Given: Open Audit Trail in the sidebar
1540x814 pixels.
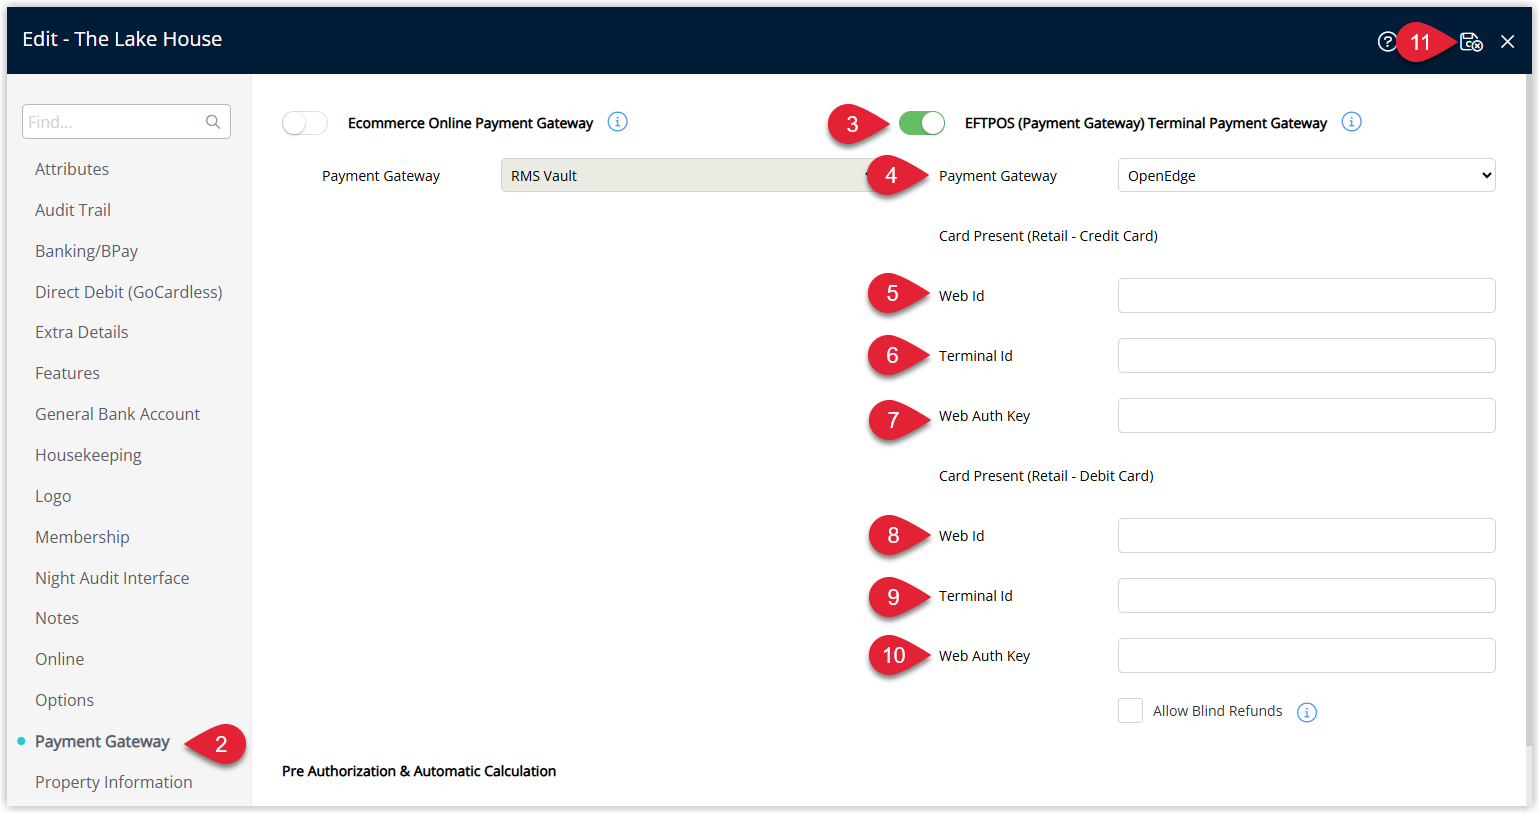Looking at the screenshot, I should pos(73,210).
